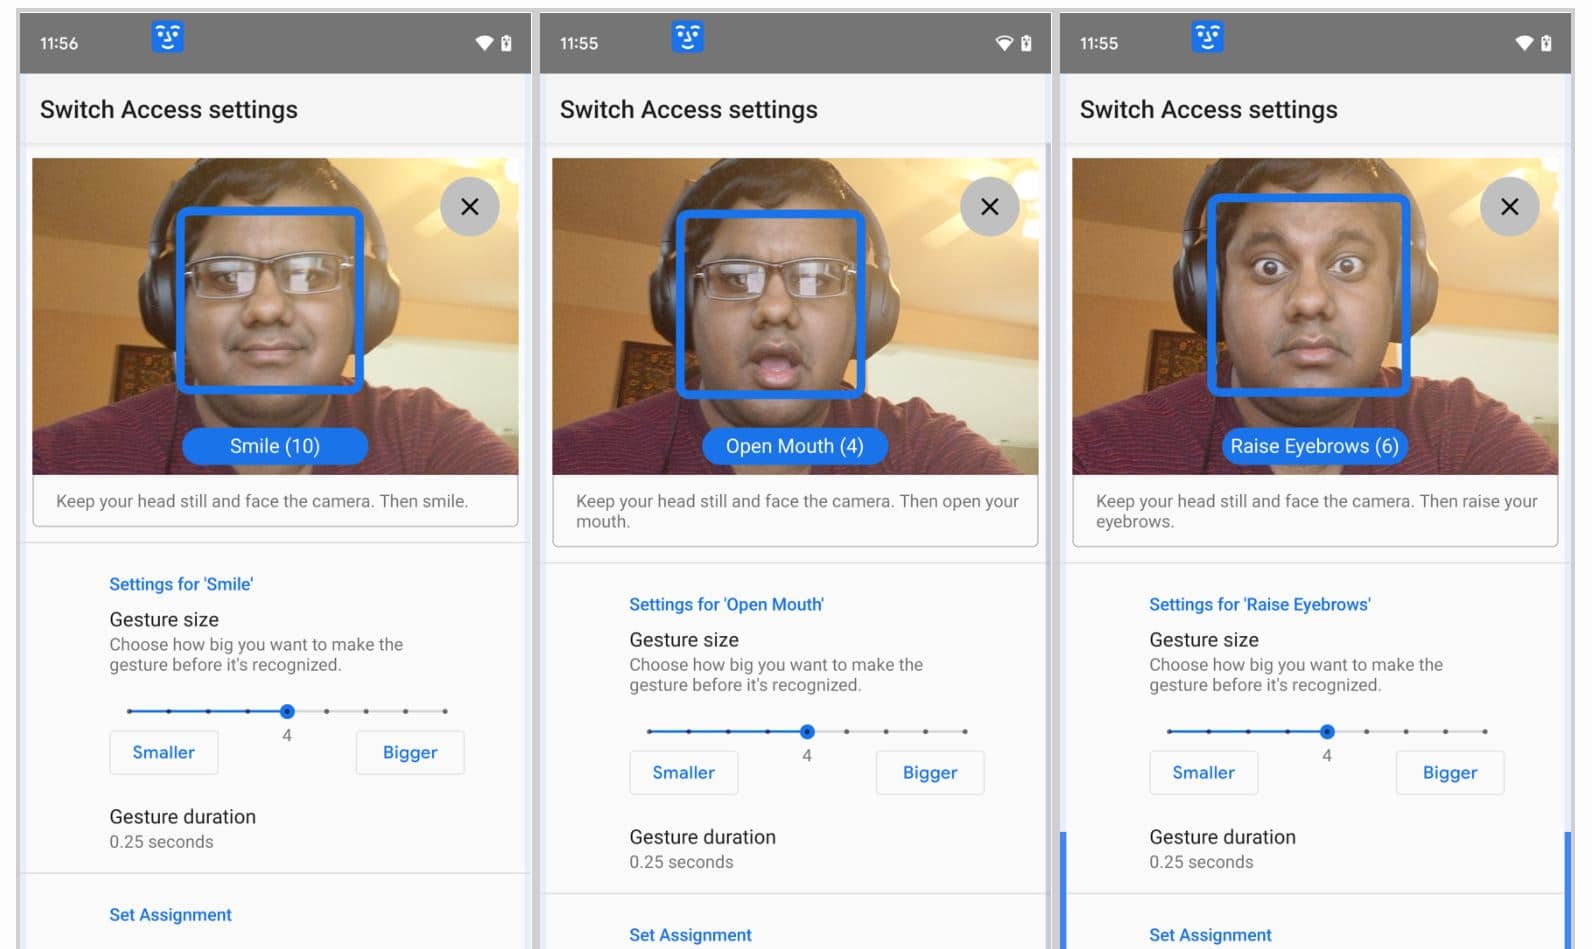The width and height of the screenshot is (1592, 949).
Task: Open Gesture duration setting for Raise Eyebrows
Action: point(1222,848)
